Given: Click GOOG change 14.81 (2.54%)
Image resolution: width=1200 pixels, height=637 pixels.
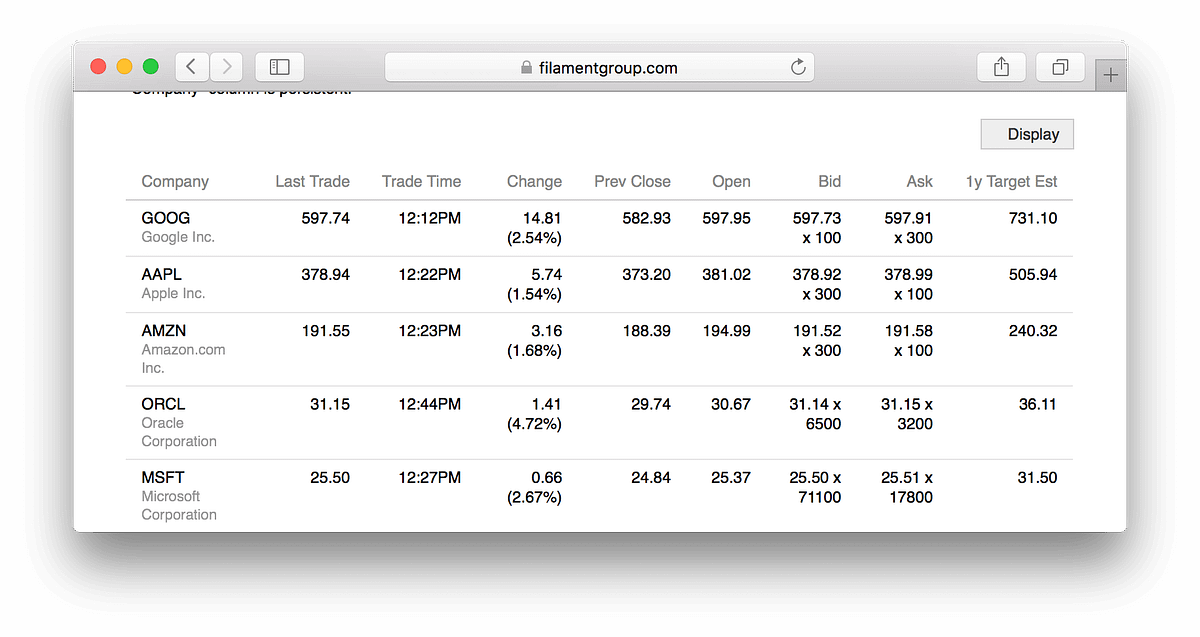Looking at the screenshot, I should pos(535,228).
